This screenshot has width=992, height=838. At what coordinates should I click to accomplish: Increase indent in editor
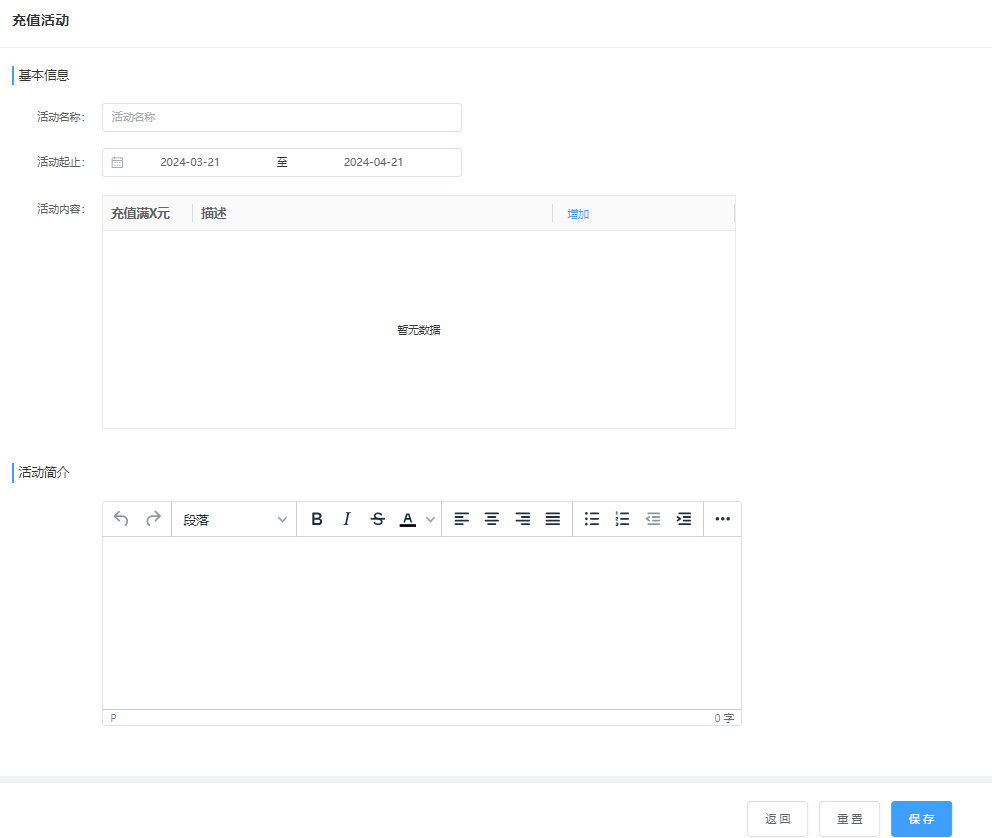[x=684, y=519]
